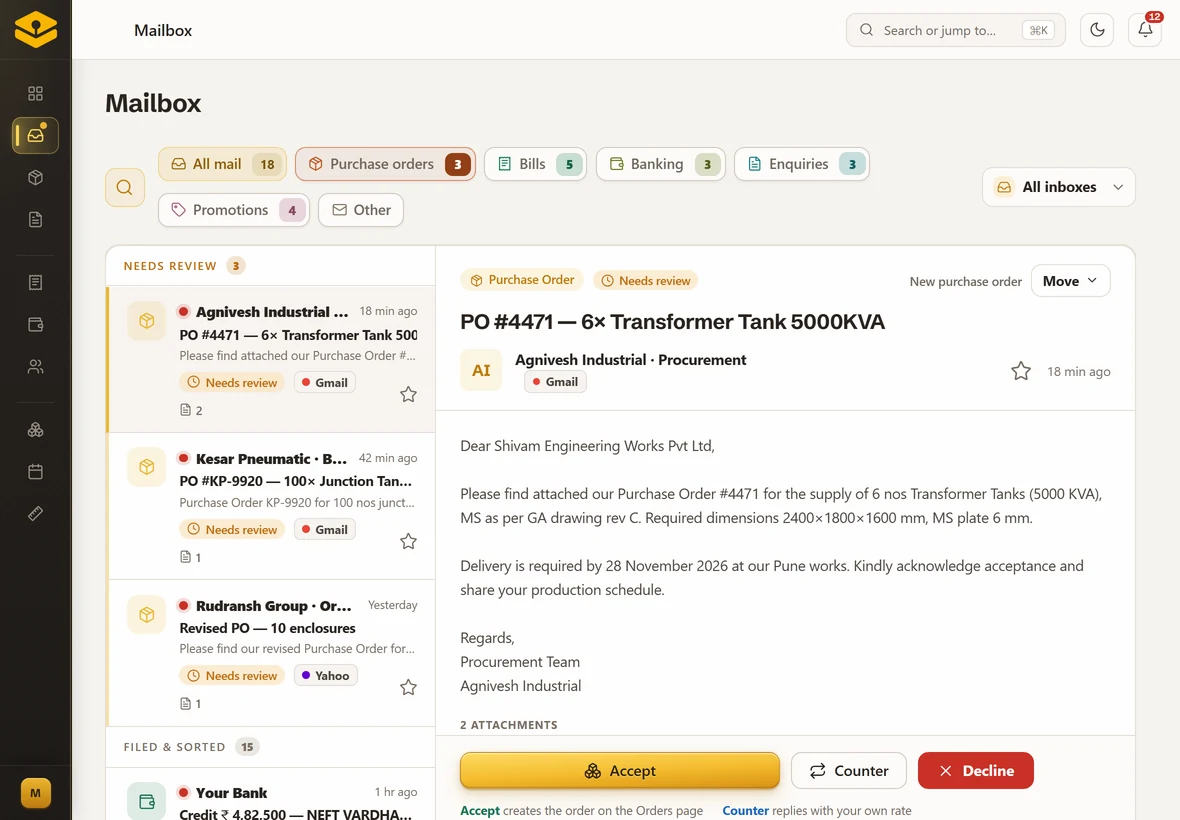Switch to the Other tab

pyautogui.click(x=360, y=210)
